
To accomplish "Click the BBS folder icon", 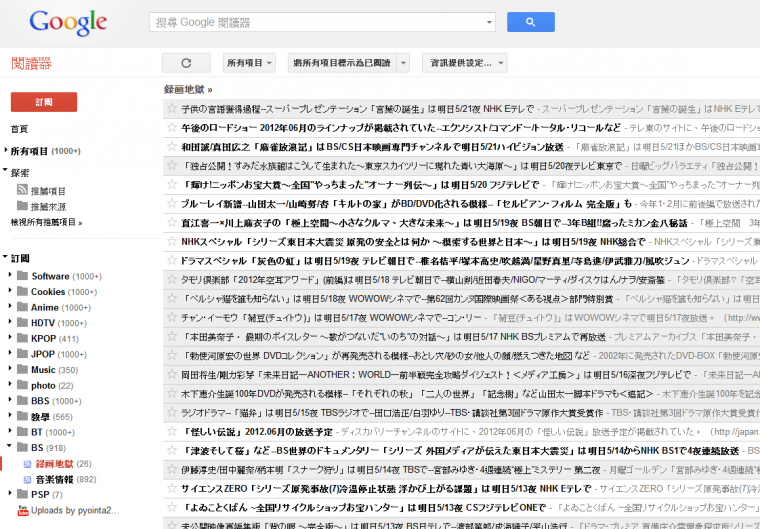I will [22, 401].
